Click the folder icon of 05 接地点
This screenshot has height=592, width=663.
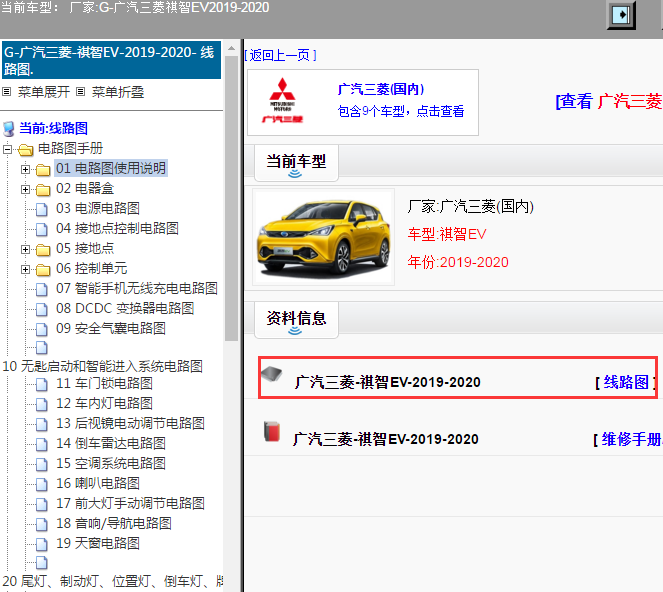(43, 249)
